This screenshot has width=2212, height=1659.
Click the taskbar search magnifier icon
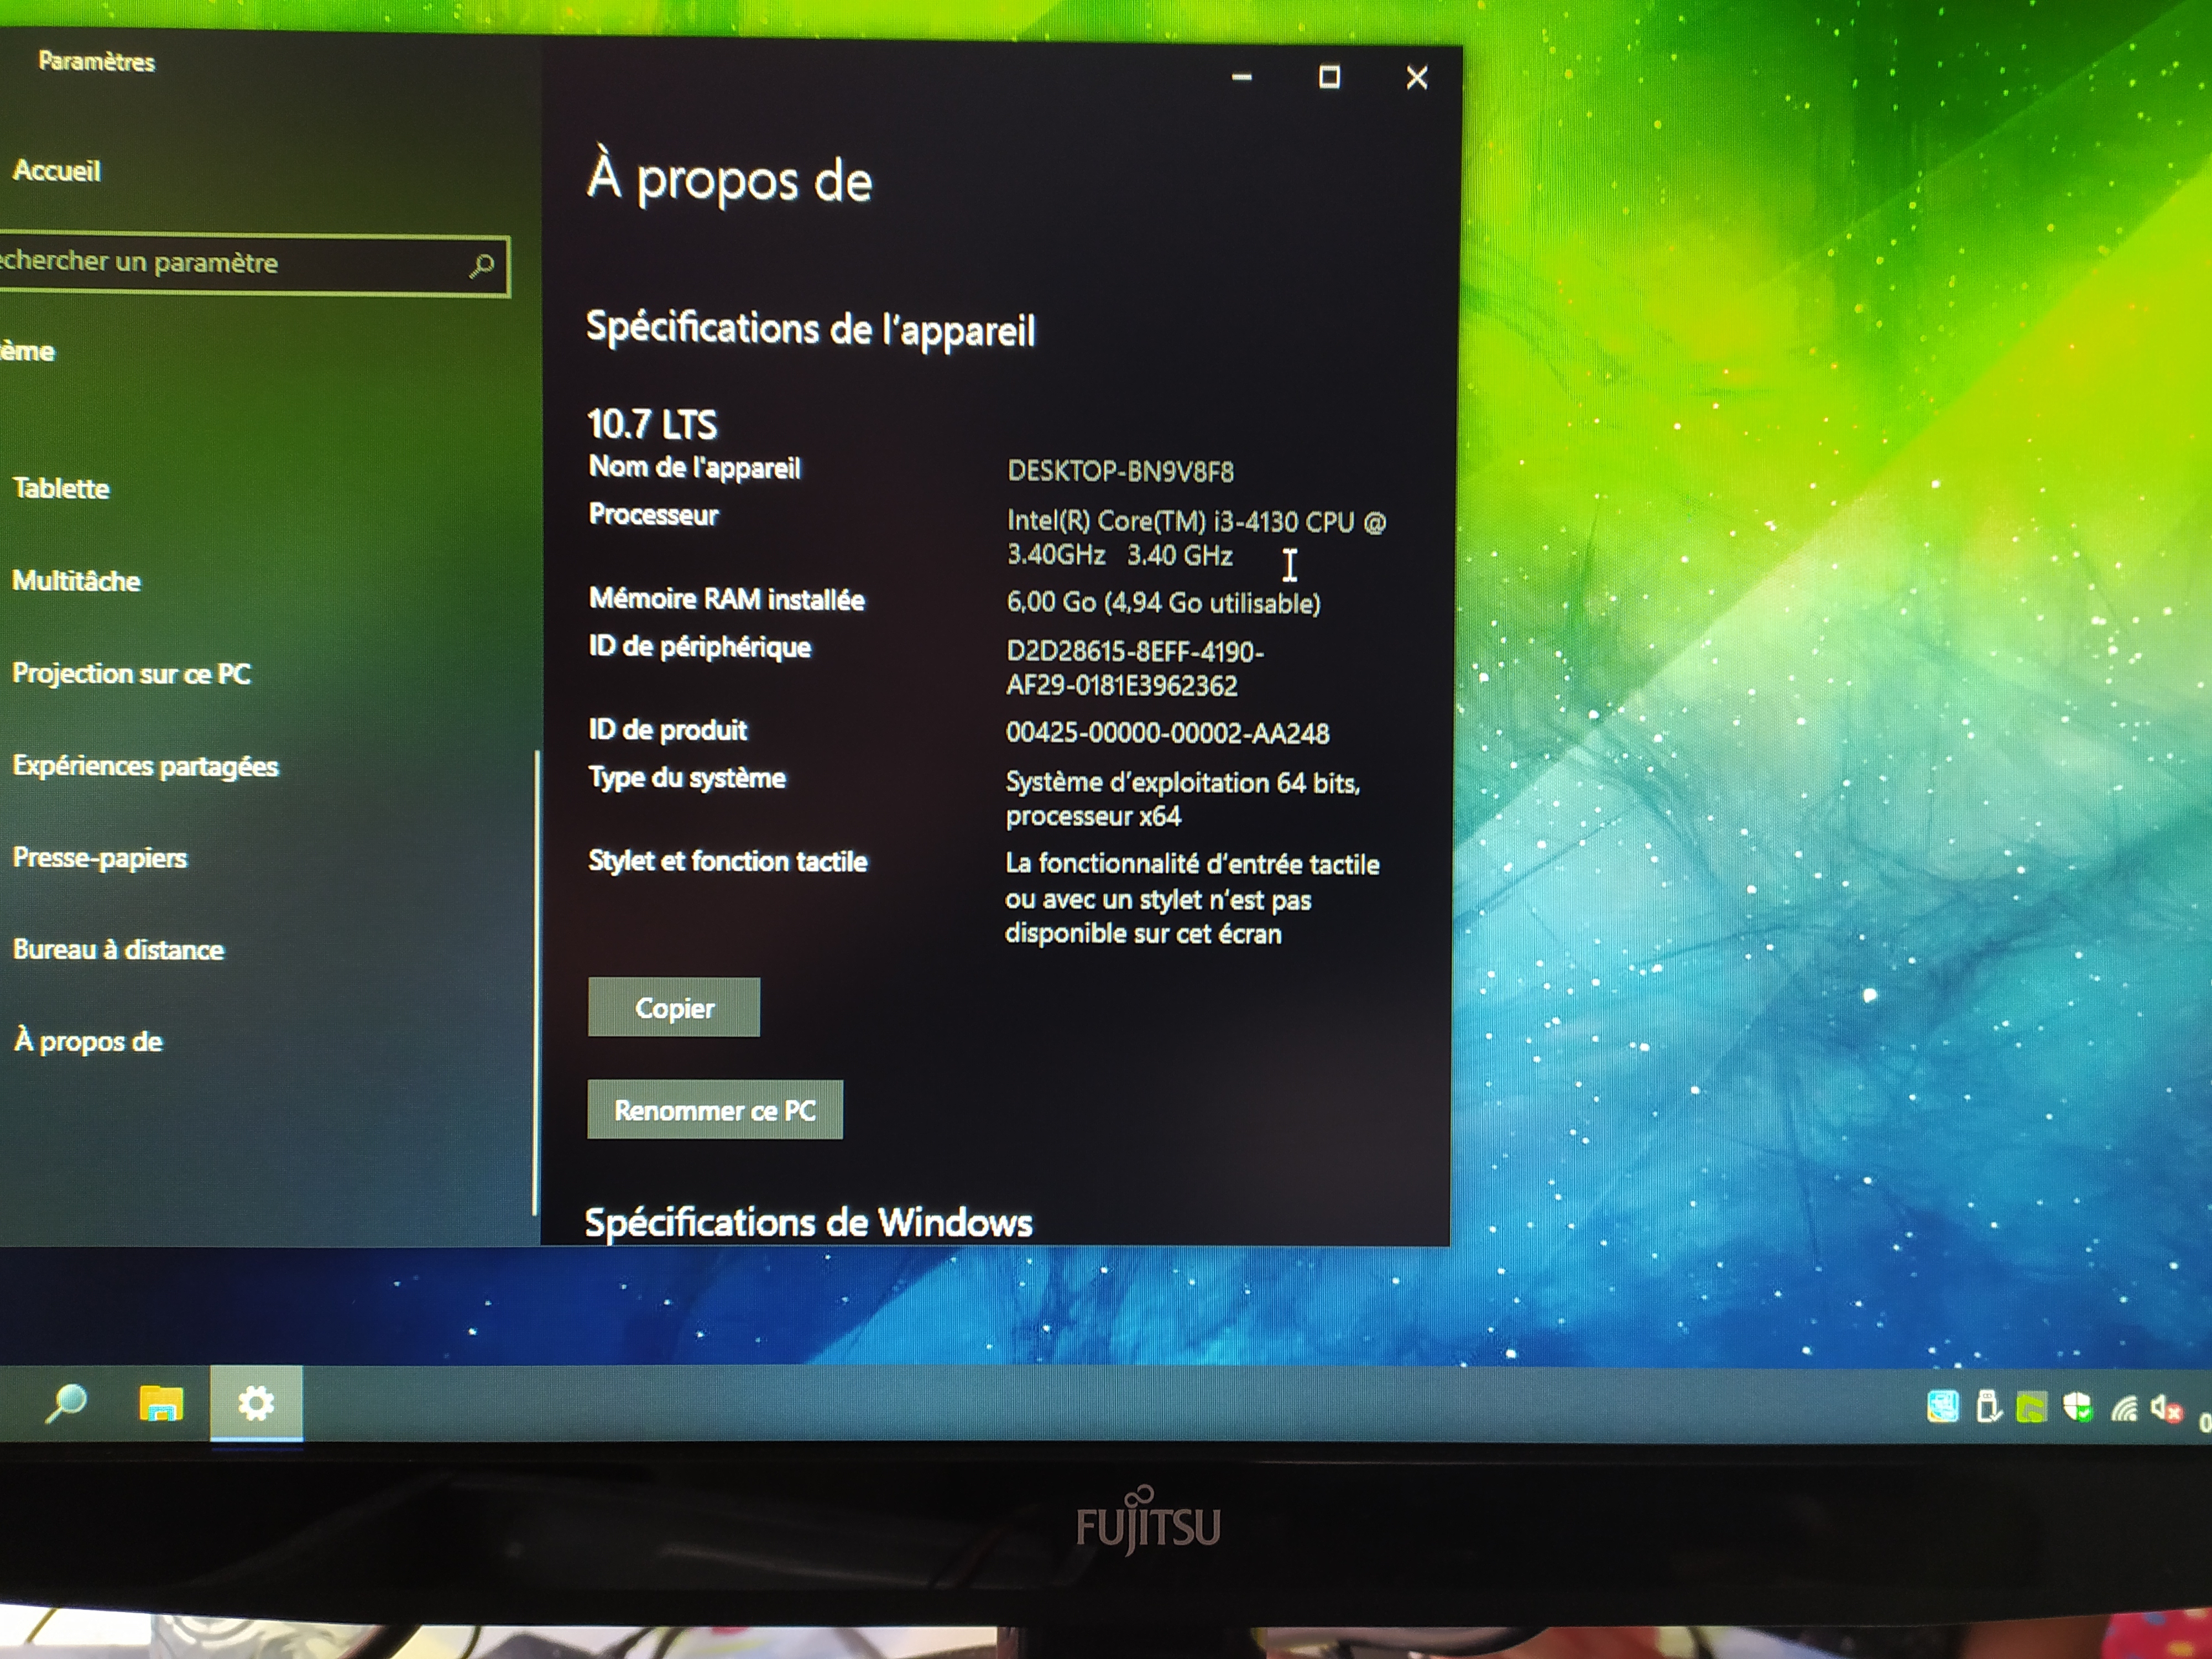(66, 1402)
